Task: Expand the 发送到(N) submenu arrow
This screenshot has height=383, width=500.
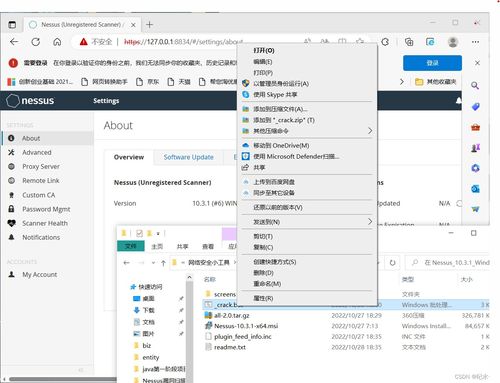Action: pos(370,222)
